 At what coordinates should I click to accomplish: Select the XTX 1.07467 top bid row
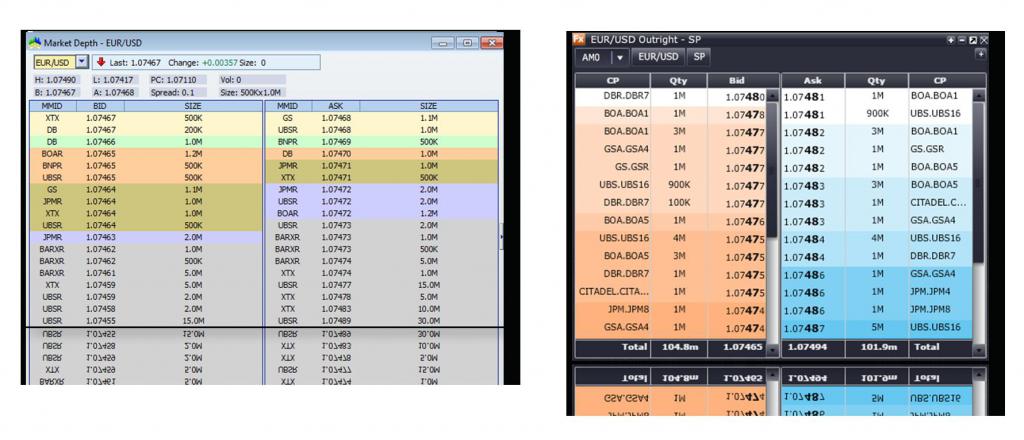point(146,118)
